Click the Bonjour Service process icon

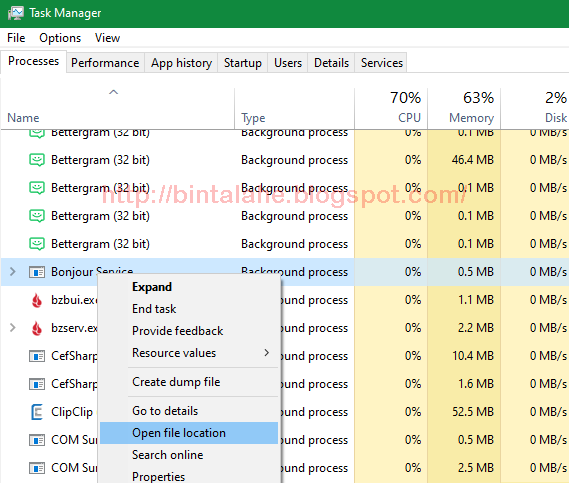37,272
